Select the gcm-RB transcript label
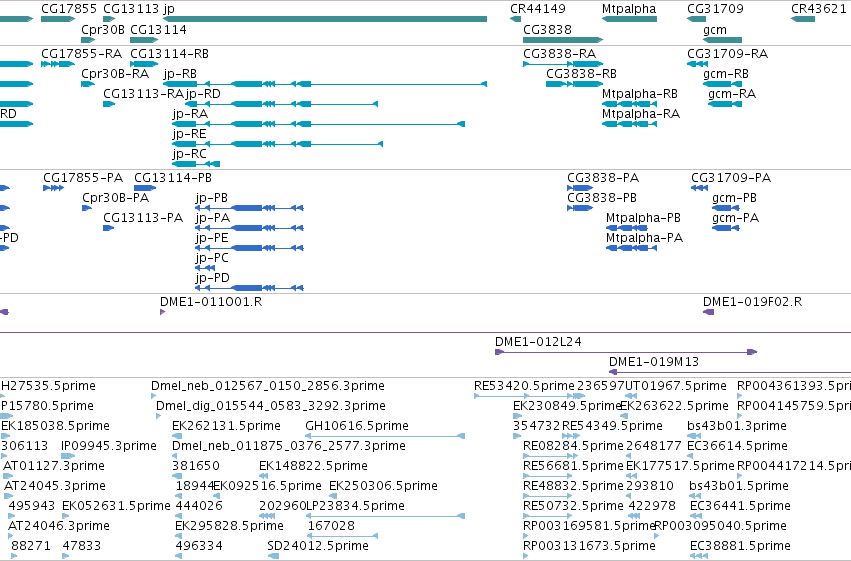 pos(726,74)
